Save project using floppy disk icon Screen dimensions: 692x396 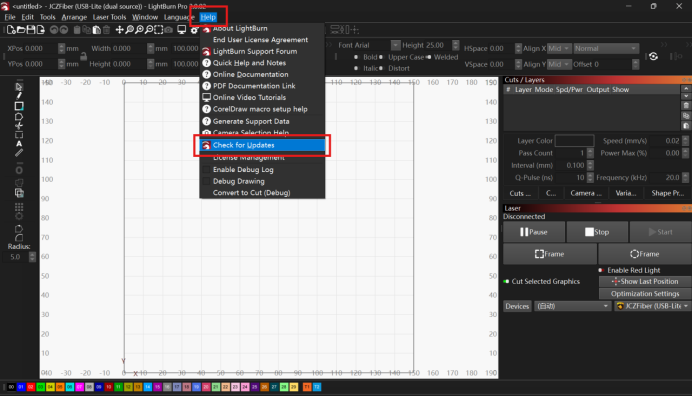click(30, 30)
